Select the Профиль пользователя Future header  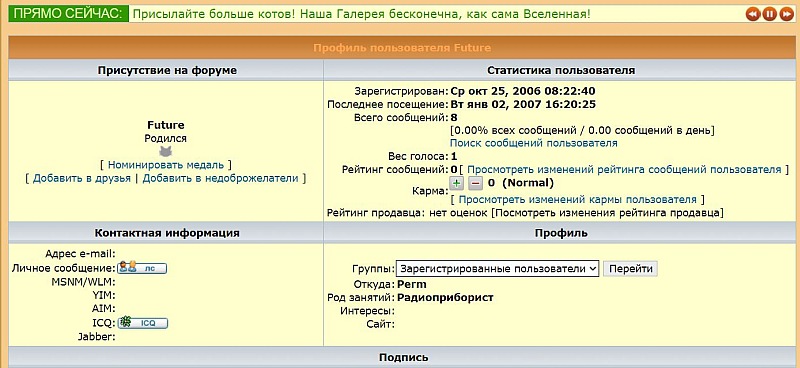pos(402,48)
